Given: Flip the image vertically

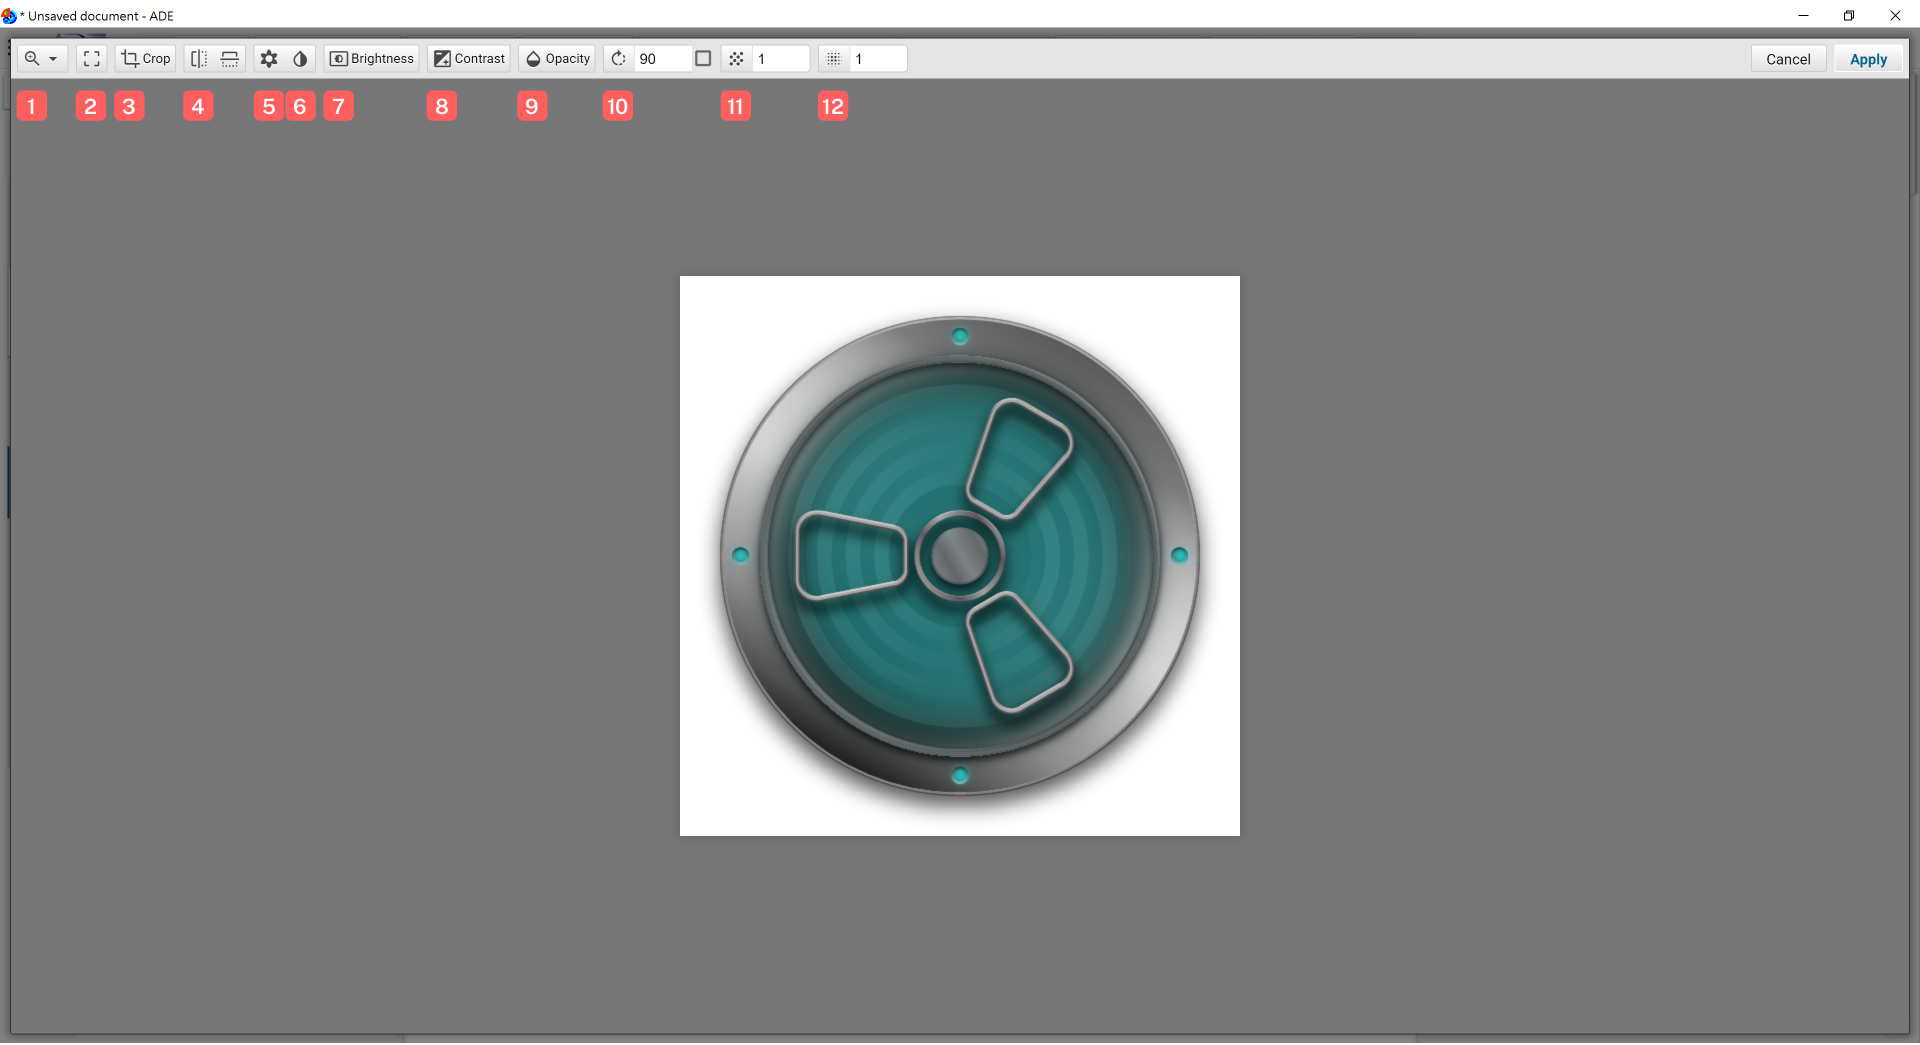Looking at the screenshot, I should click(x=230, y=59).
